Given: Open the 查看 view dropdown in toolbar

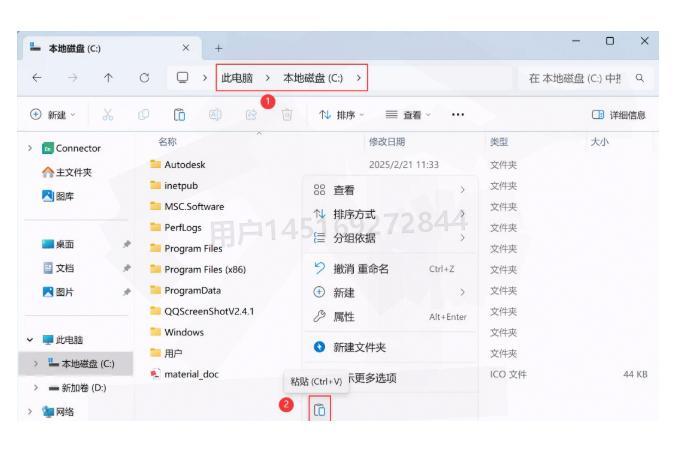Looking at the screenshot, I should point(408,115).
